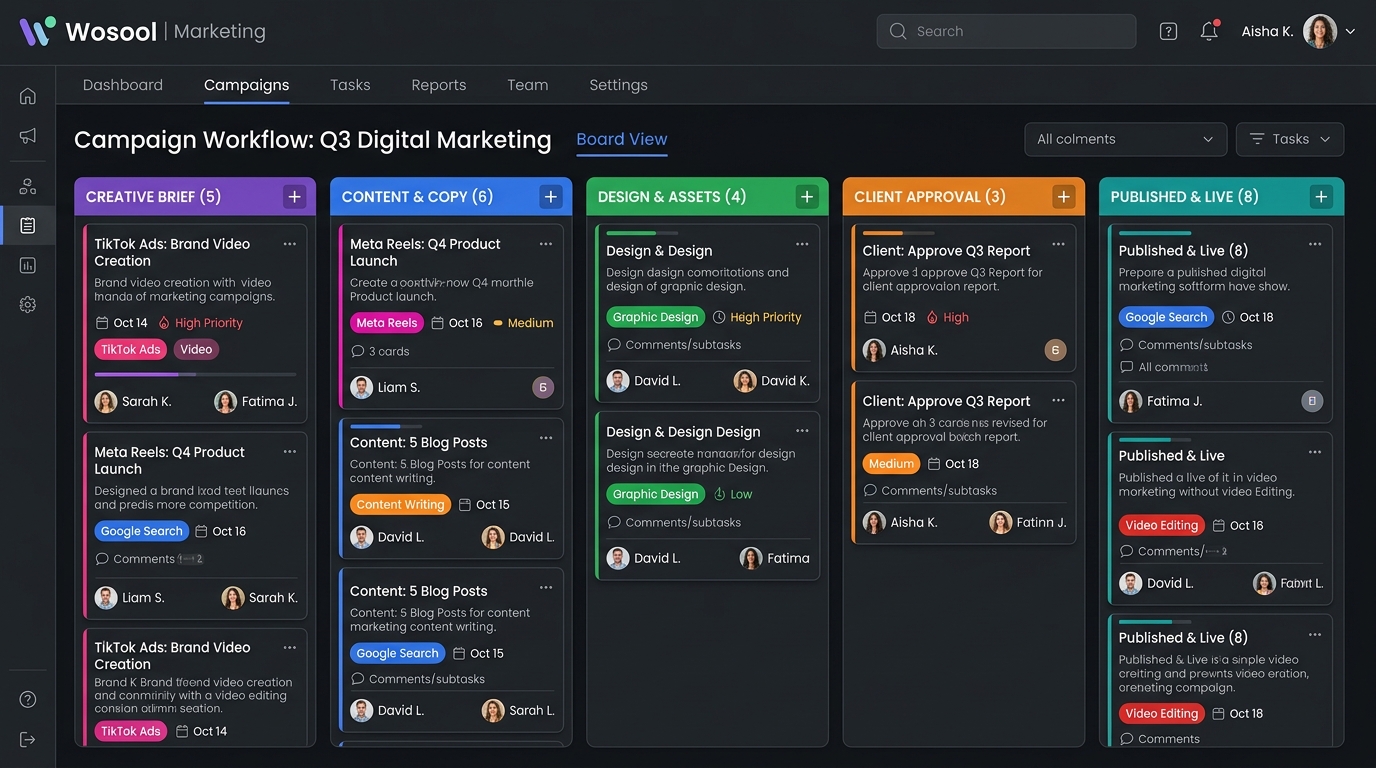
Task: Open options menu on the "Design & Design Design" card
Action: click(x=802, y=431)
